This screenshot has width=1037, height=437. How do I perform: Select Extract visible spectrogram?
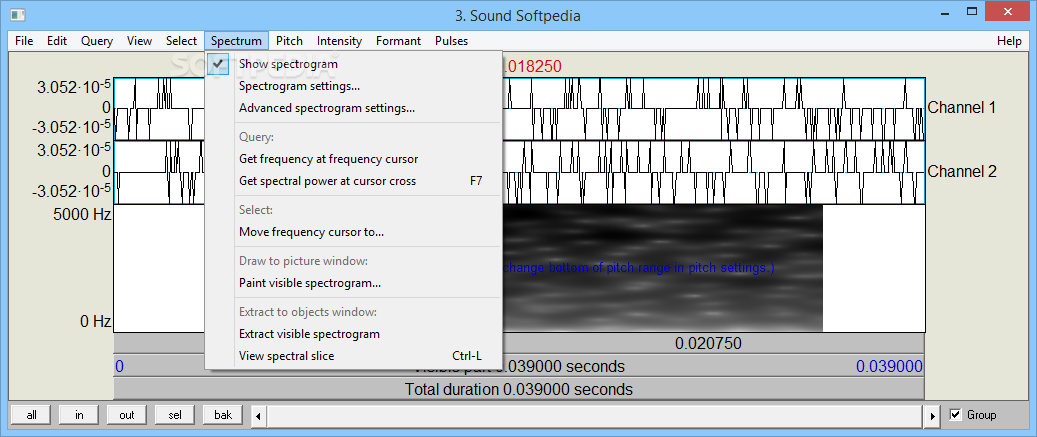click(x=353, y=334)
